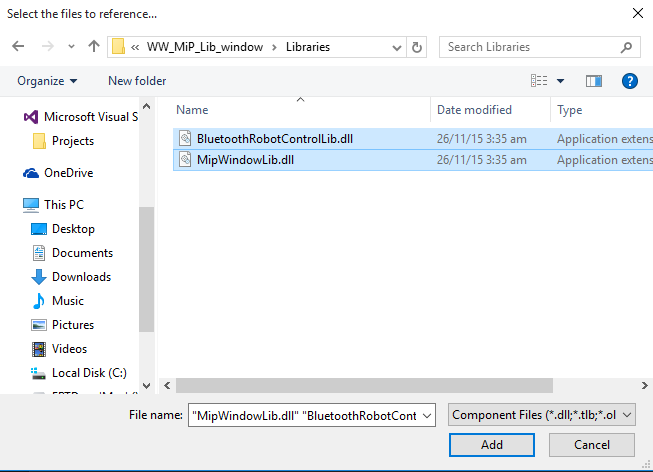Open the Projects folder

tap(73, 141)
